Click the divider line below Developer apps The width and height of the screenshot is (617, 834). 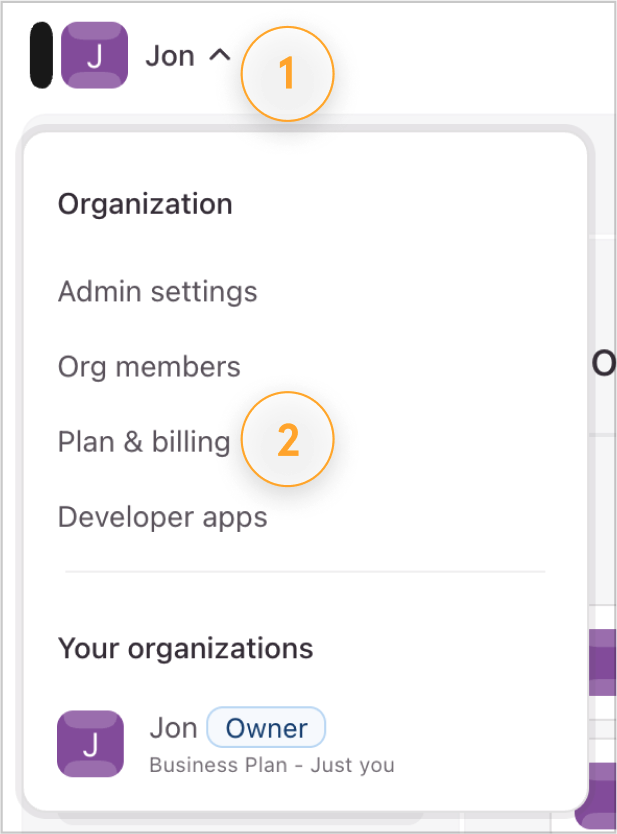pos(305,572)
